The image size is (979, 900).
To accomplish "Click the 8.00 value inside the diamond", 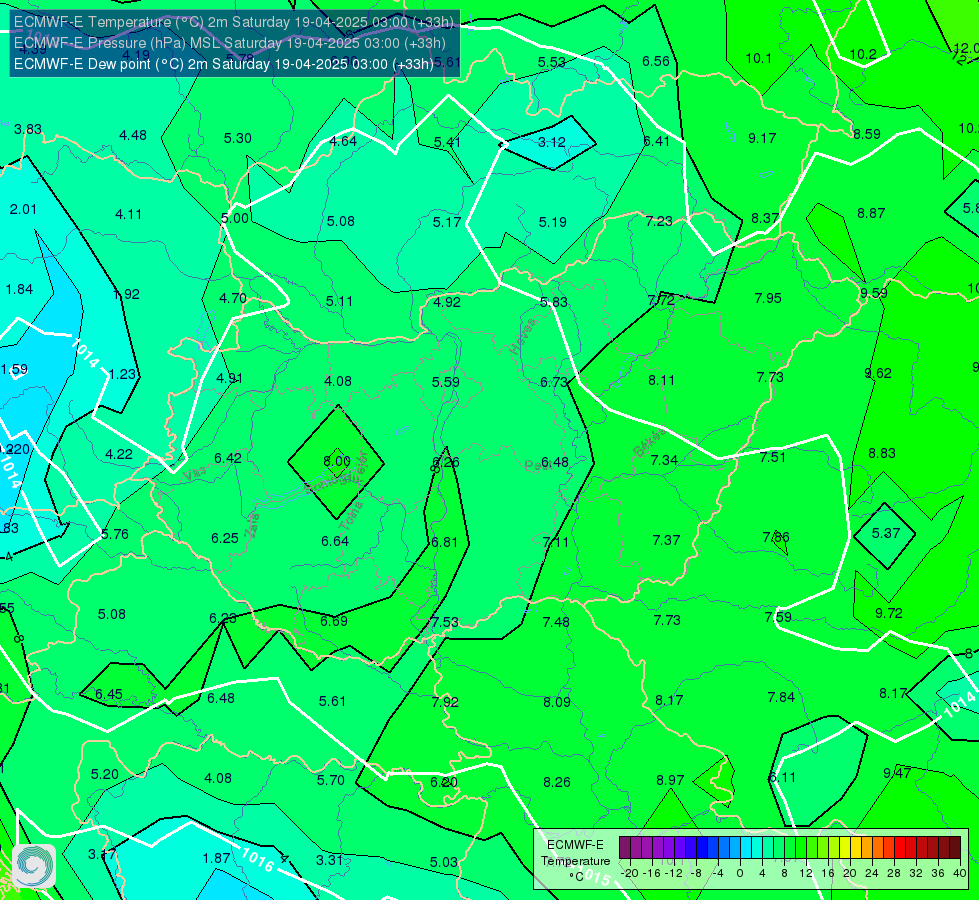I will (x=337, y=462).
